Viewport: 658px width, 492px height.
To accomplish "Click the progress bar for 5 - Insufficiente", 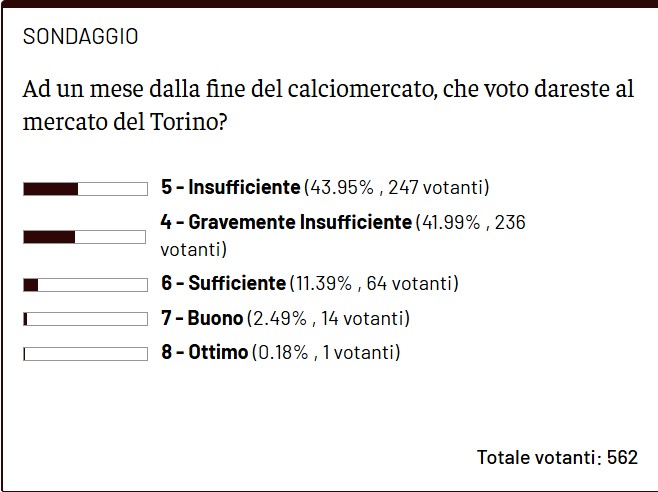I will [85, 188].
